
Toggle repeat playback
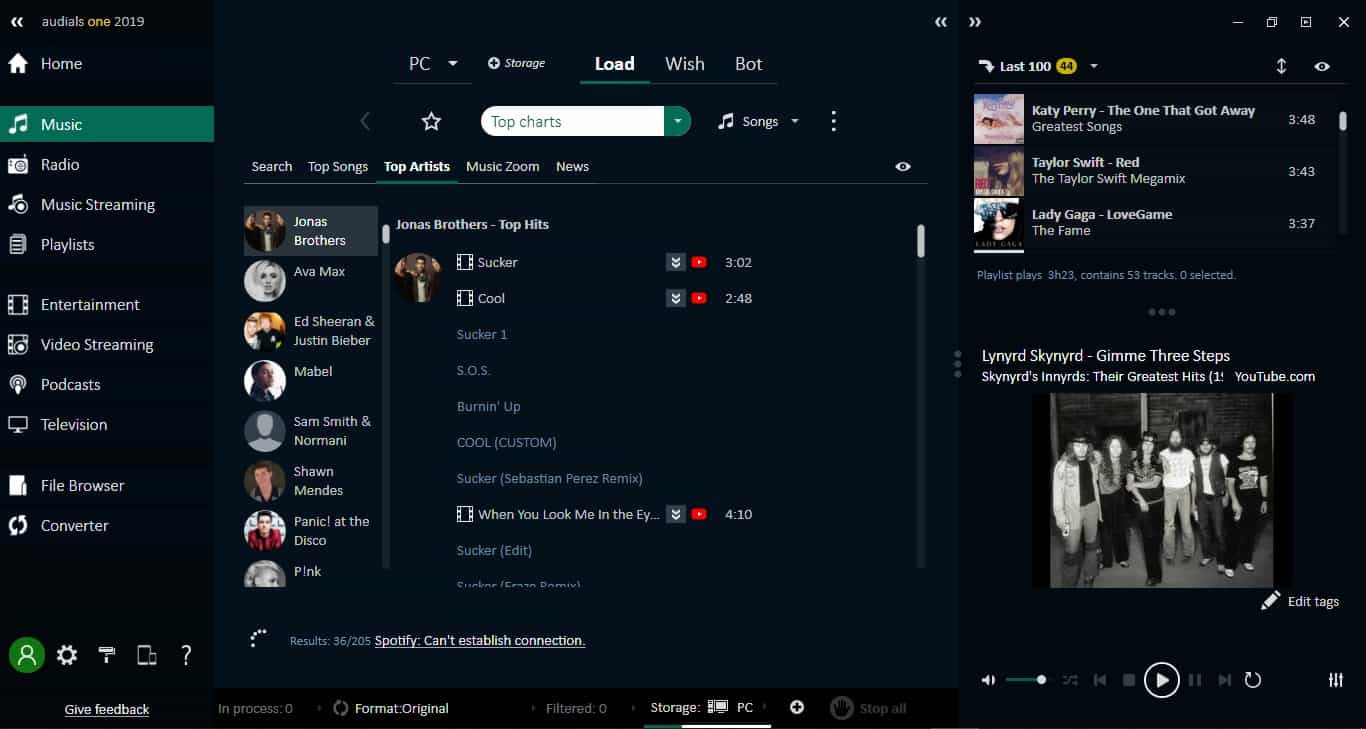(1253, 680)
